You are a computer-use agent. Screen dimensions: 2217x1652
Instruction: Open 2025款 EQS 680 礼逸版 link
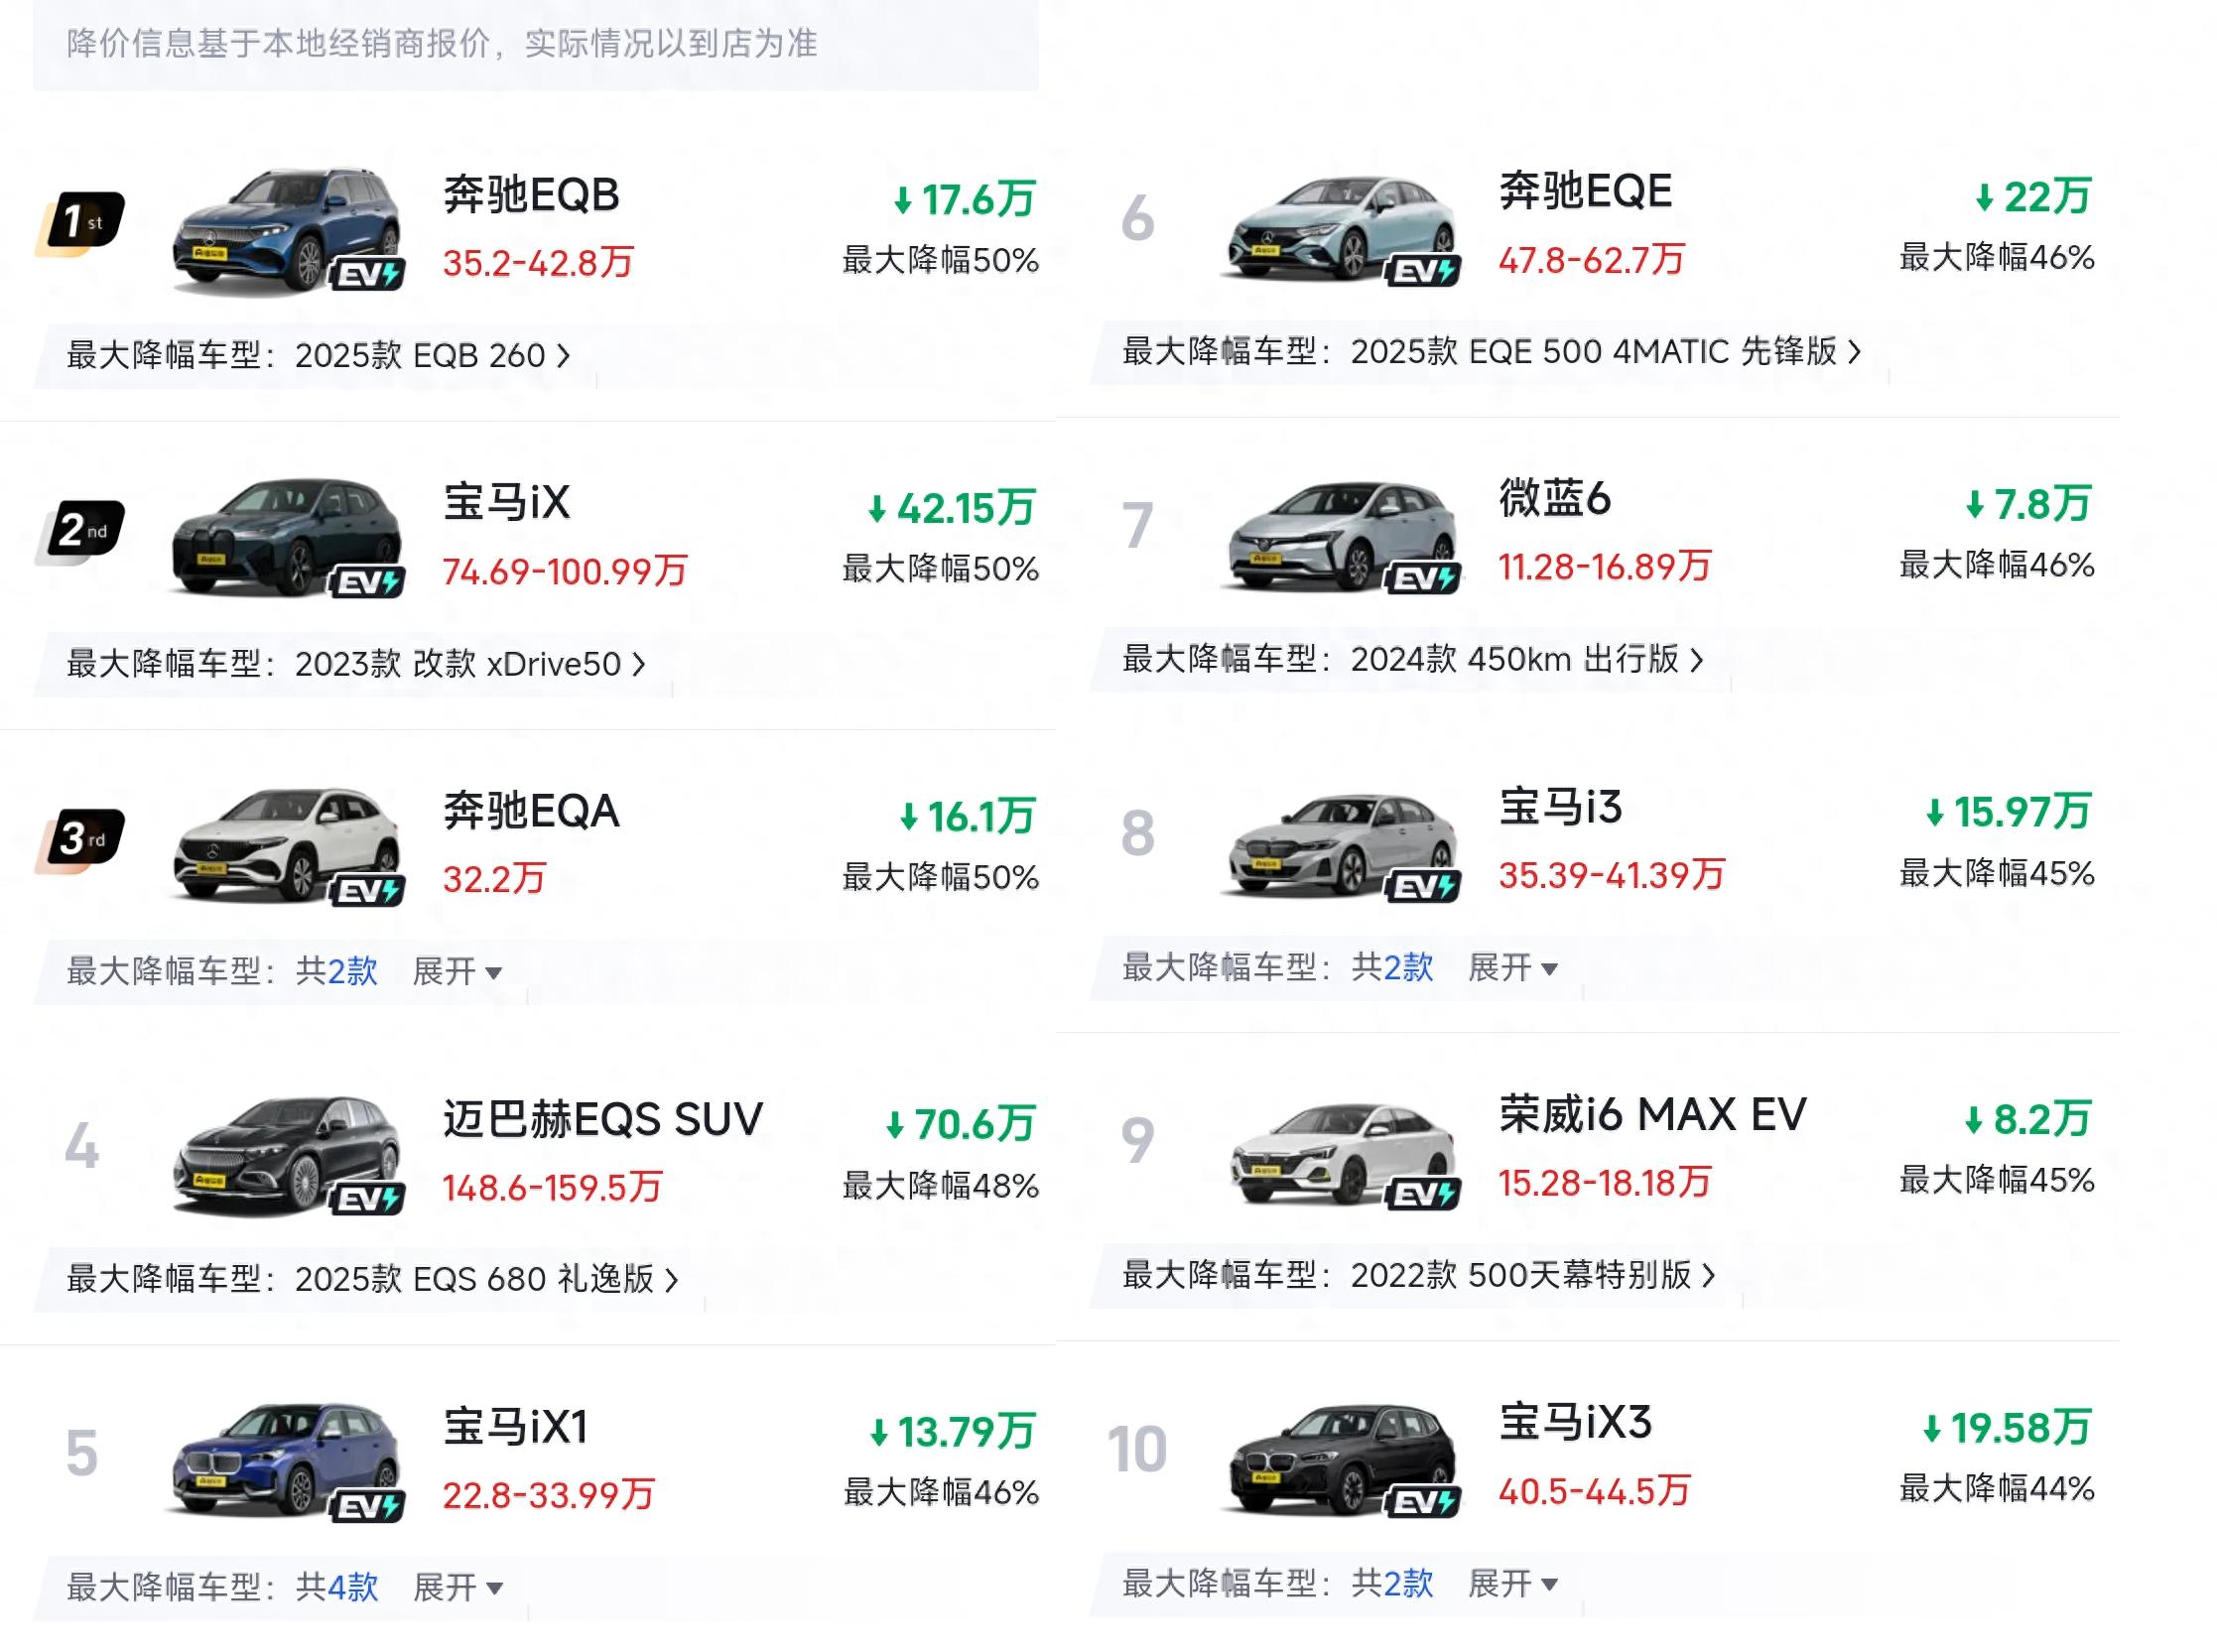486,1279
